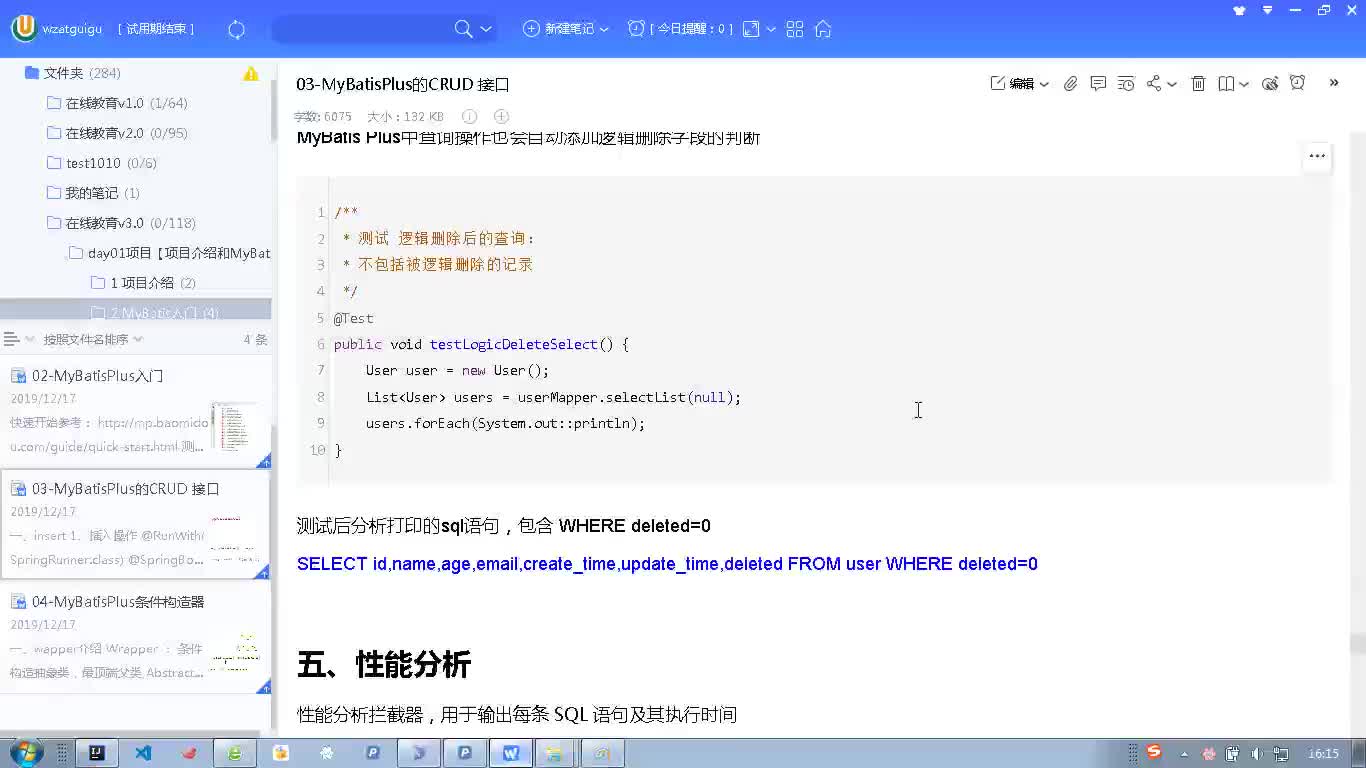This screenshot has width=1366, height=768.
Task: Open the note history versions icon
Action: pyautogui.click(x=1126, y=84)
